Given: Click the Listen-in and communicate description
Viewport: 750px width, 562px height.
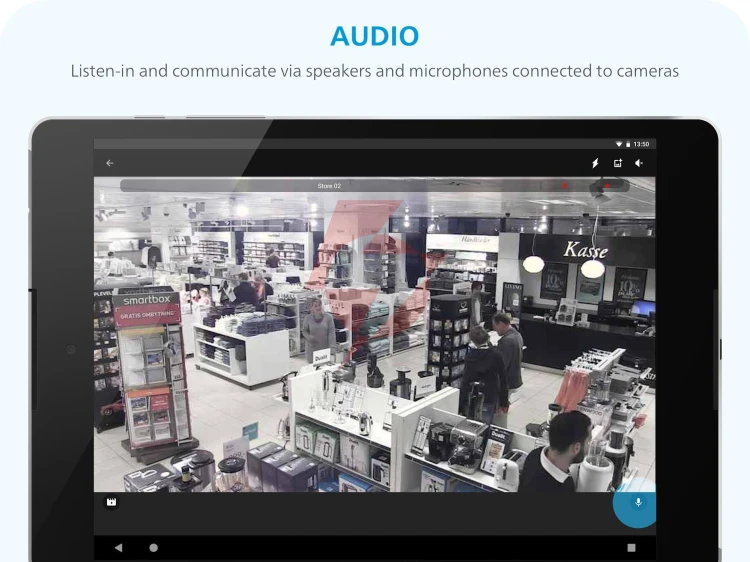Looking at the screenshot, I should coord(375,71).
